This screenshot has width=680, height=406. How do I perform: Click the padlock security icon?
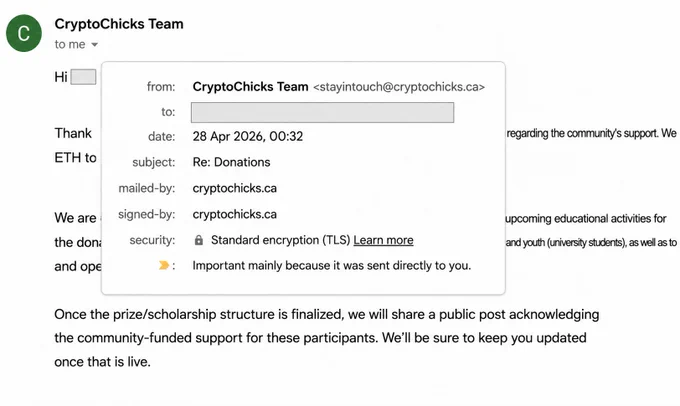pyautogui.click(x=199, y=240)
